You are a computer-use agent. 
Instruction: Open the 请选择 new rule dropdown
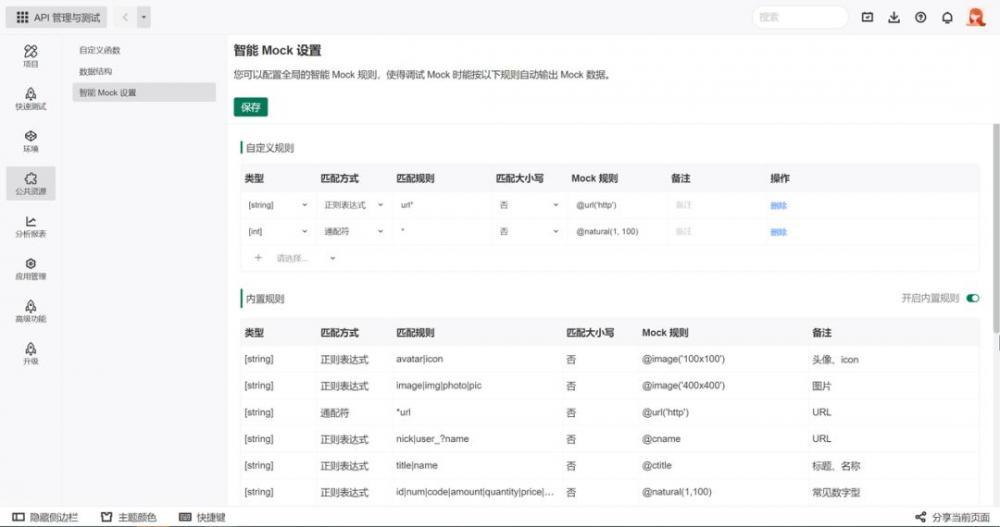pyautogui.click(x=305, y=258)
